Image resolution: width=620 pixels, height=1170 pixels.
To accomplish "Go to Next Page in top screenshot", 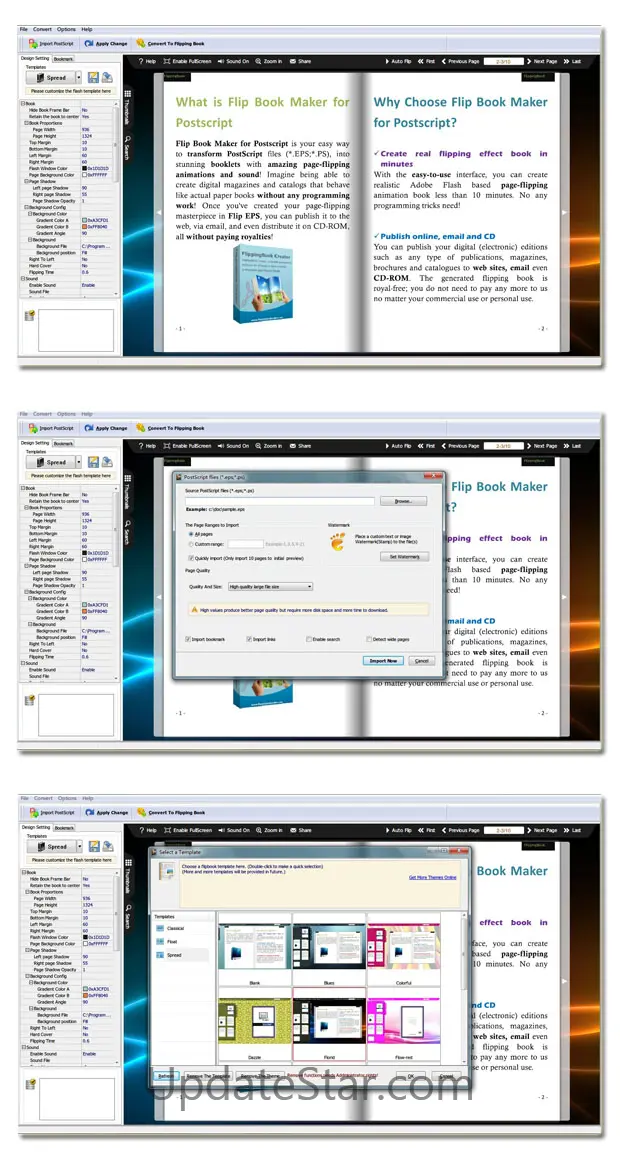I will tap(542, 61).
